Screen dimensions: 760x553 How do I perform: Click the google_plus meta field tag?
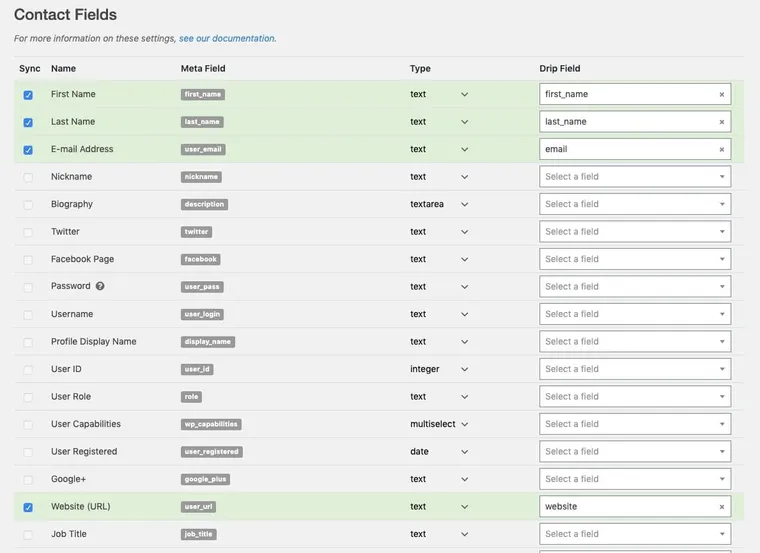click(x=206, y=479)
